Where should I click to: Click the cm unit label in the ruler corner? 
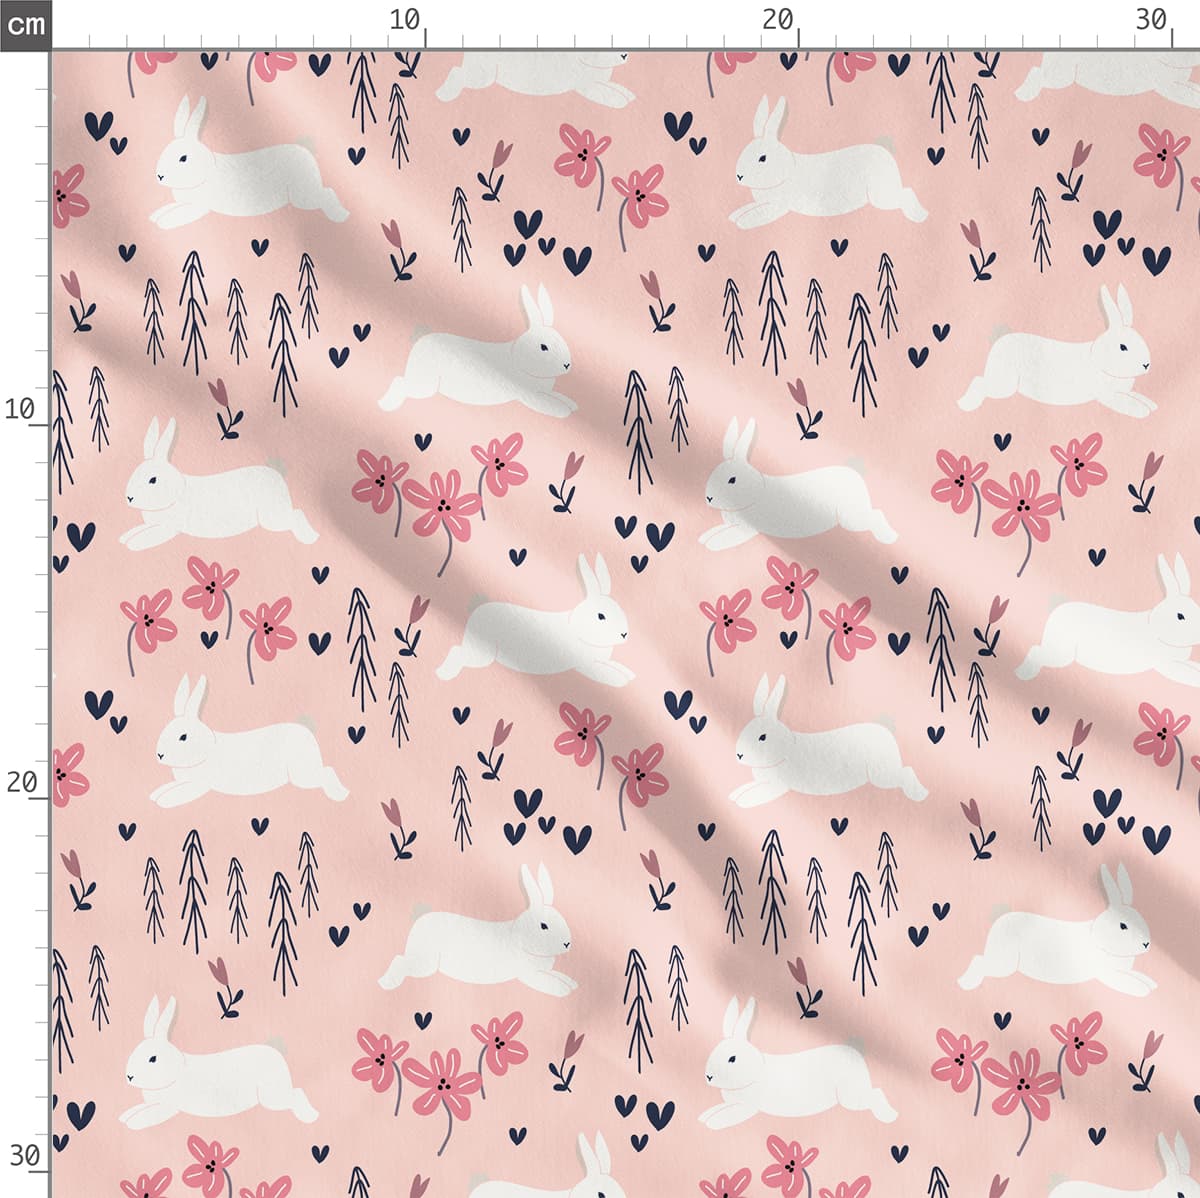(24, 24)
